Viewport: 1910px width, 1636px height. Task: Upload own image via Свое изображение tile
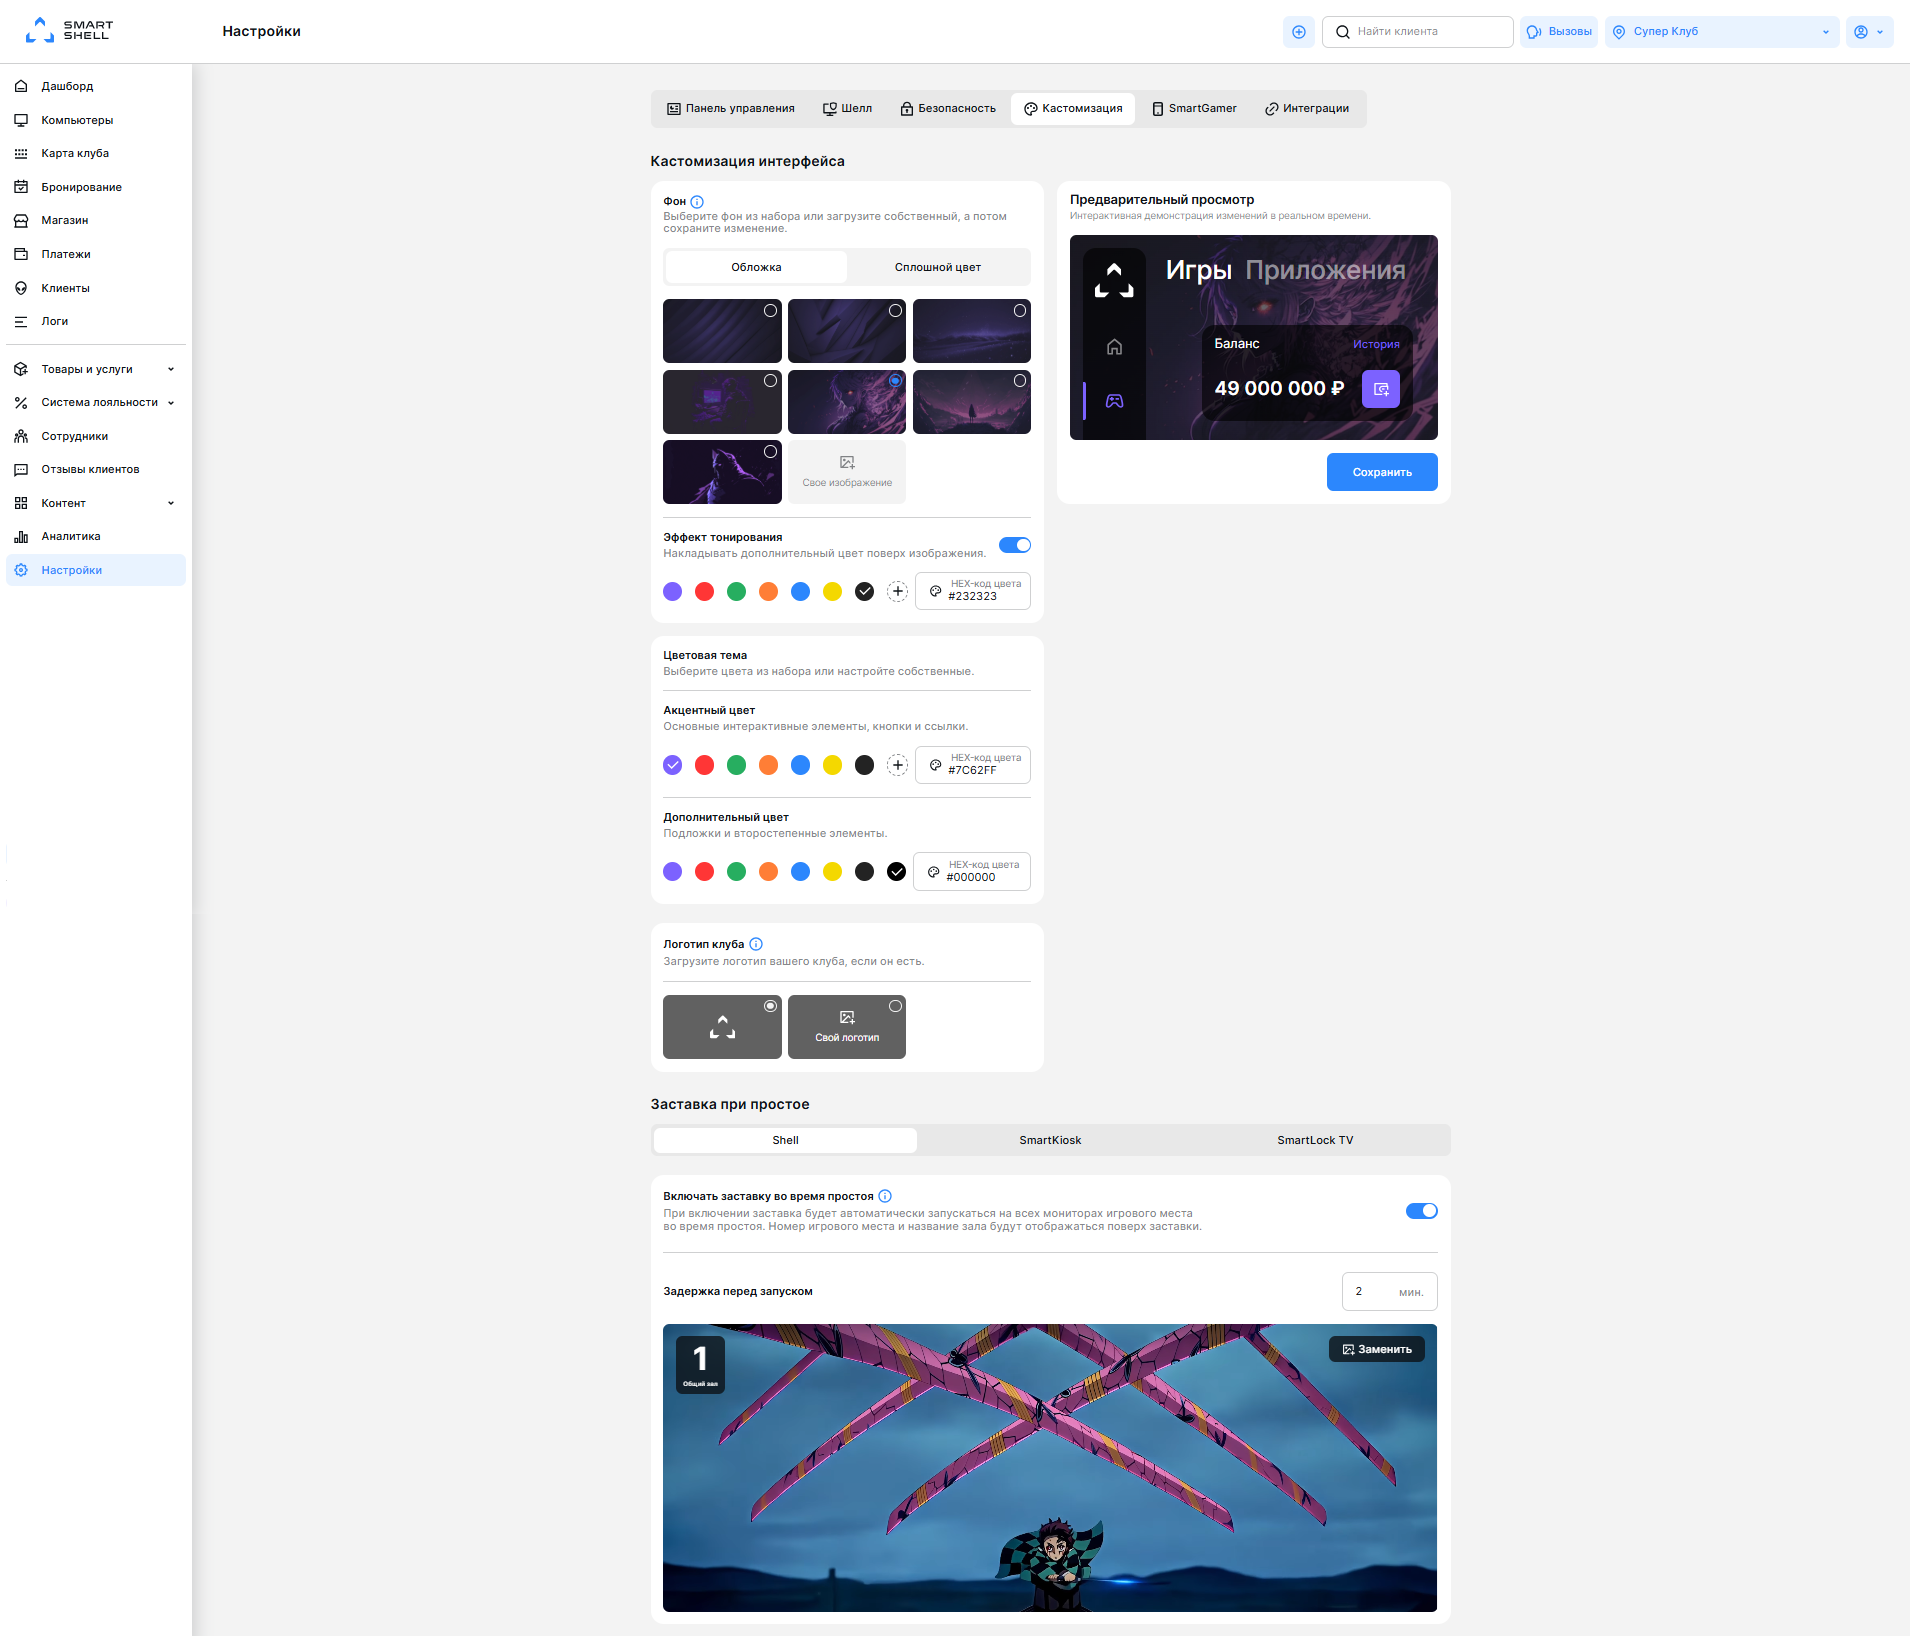coord(847,472)
